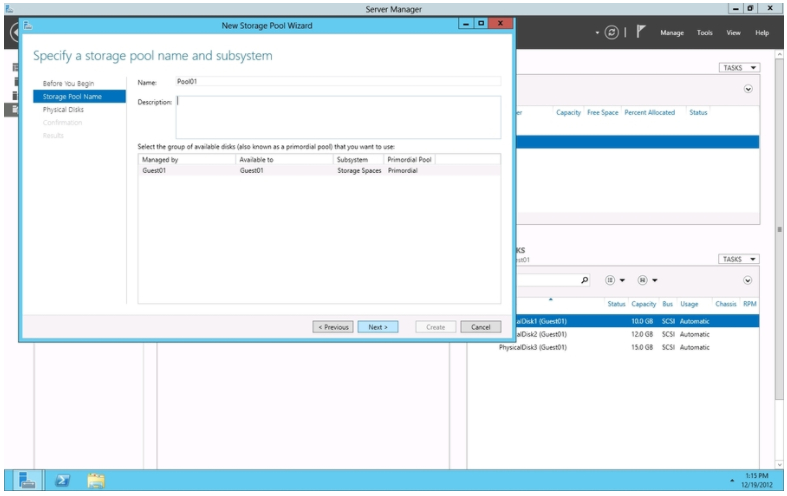Open the storage pools TASKS dropdown

pos(739,68)
